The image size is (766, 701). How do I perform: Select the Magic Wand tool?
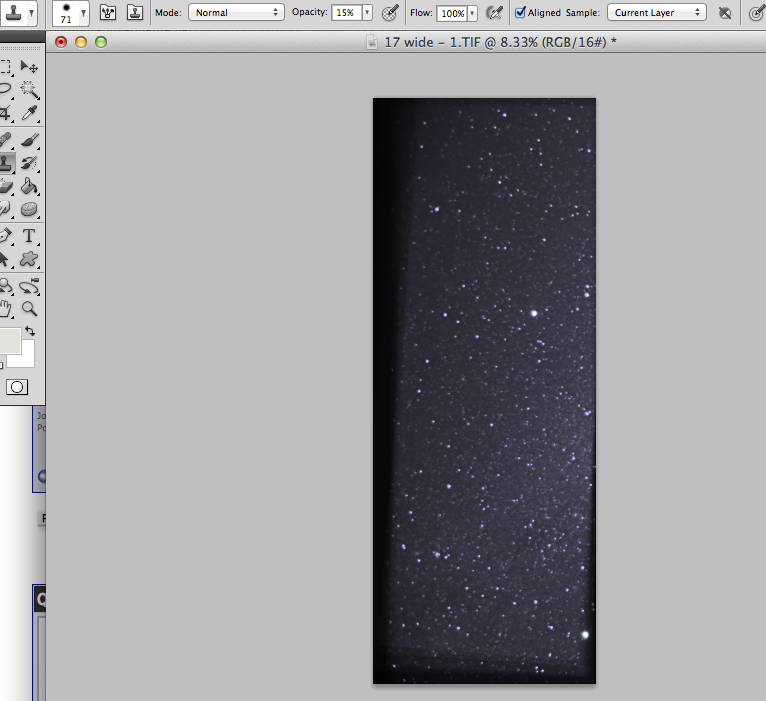coord(29,90)
